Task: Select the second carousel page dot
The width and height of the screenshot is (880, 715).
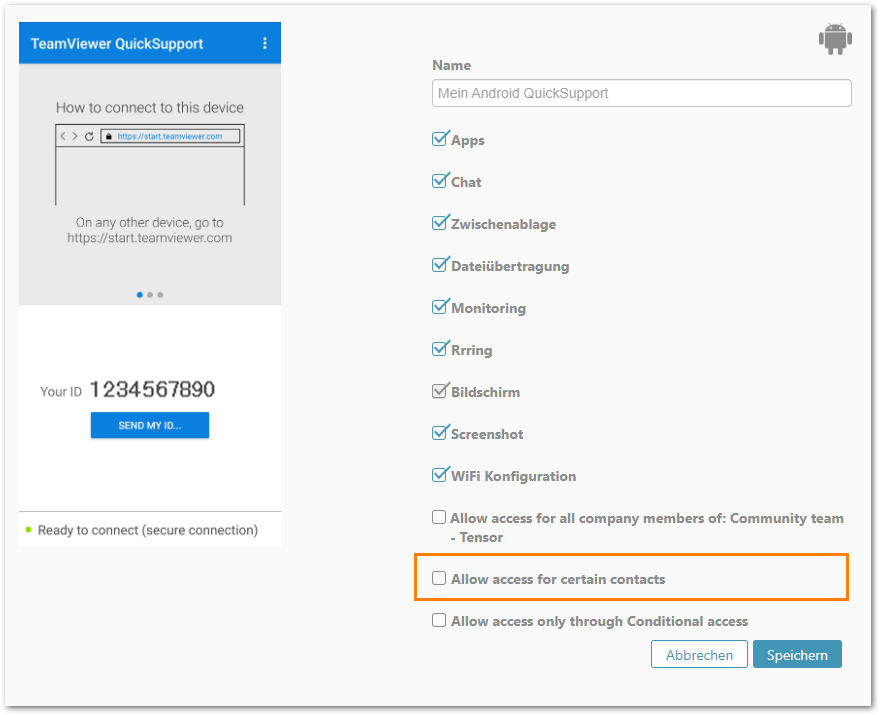Action: point(150,295)
